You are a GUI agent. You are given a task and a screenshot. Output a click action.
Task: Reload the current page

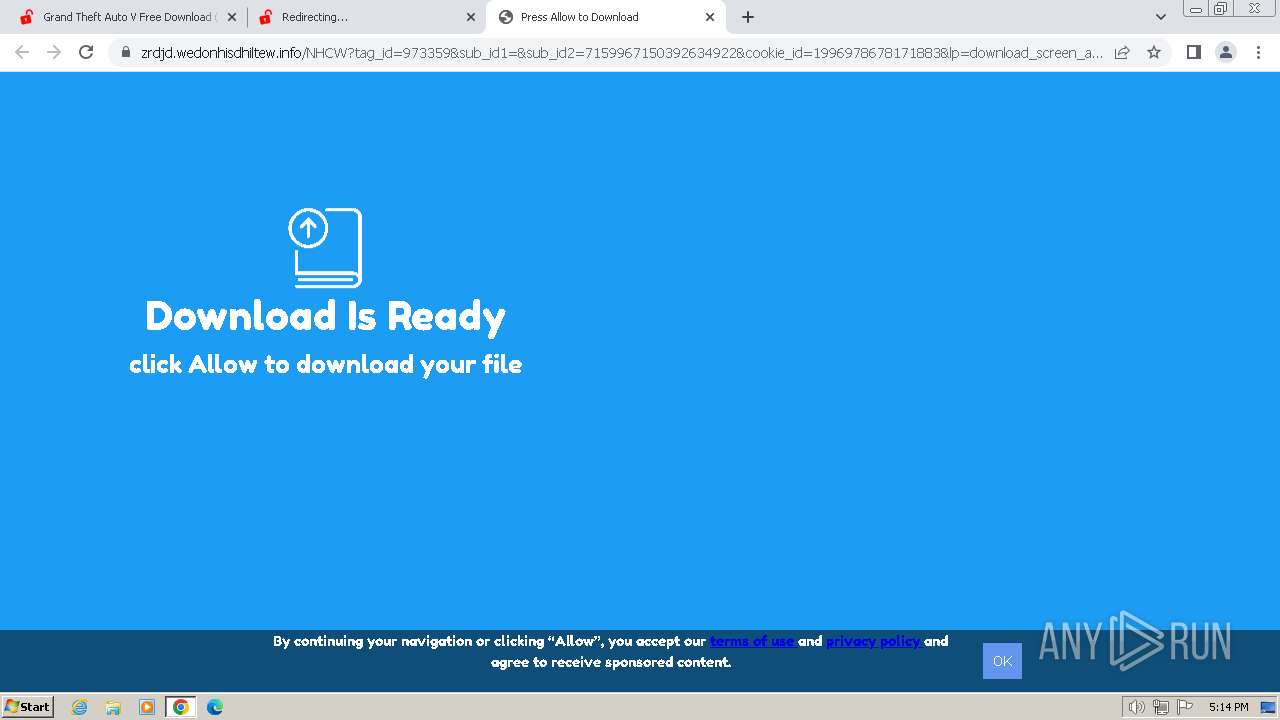click(86, 52)
